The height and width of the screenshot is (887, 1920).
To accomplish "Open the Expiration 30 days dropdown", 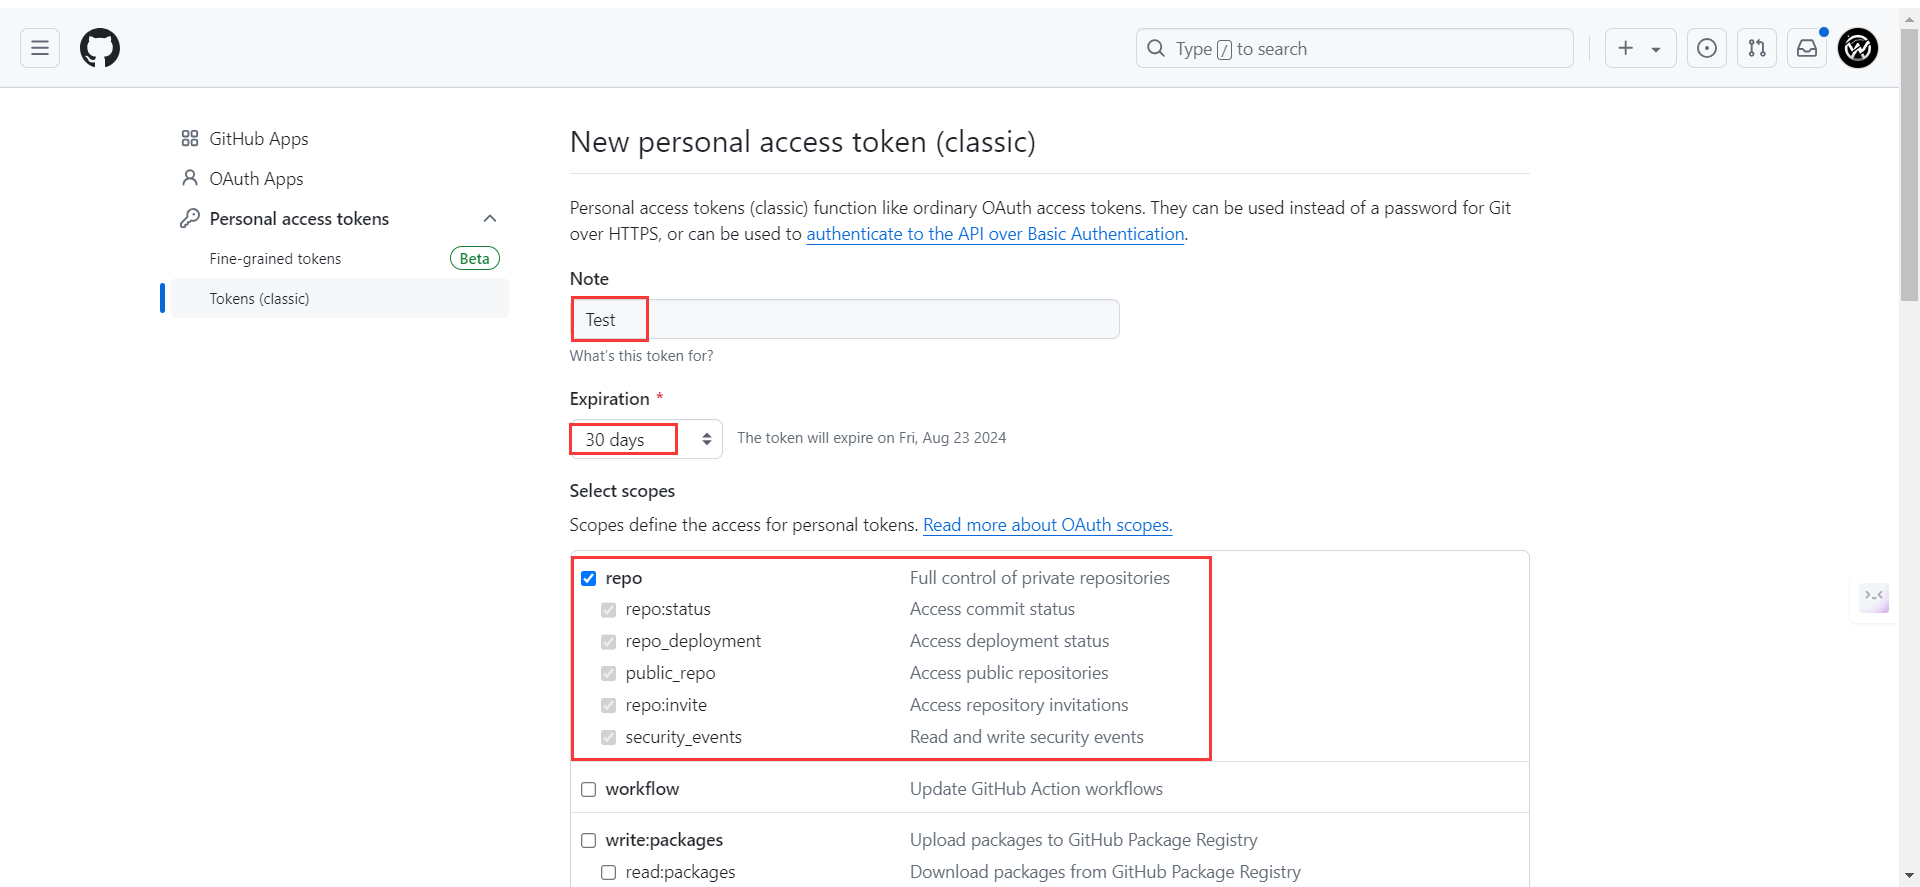I will [646, 439].
